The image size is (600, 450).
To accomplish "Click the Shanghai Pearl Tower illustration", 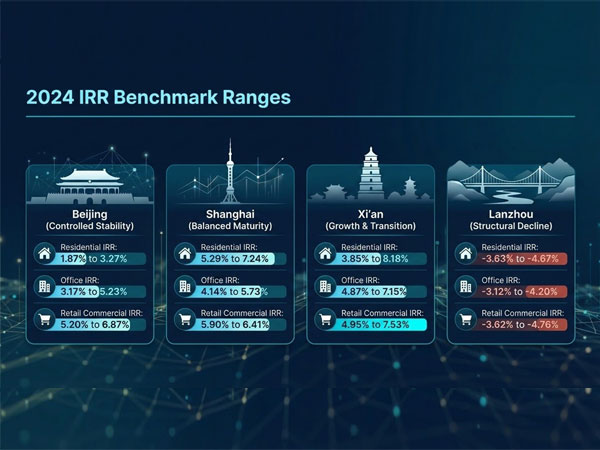I will (230, 171).
